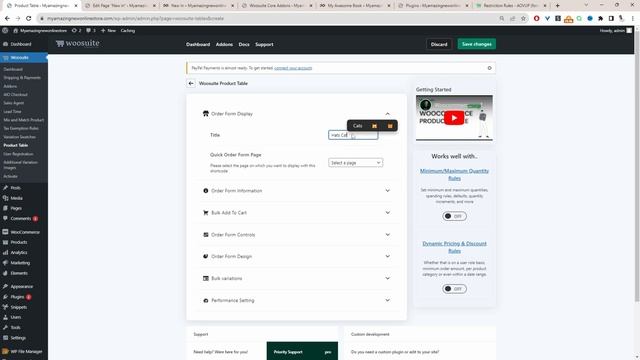This screenshot has width=640, height=360.
Task: Click the Order Form Design palette icon
Action: tap(206, 256)
